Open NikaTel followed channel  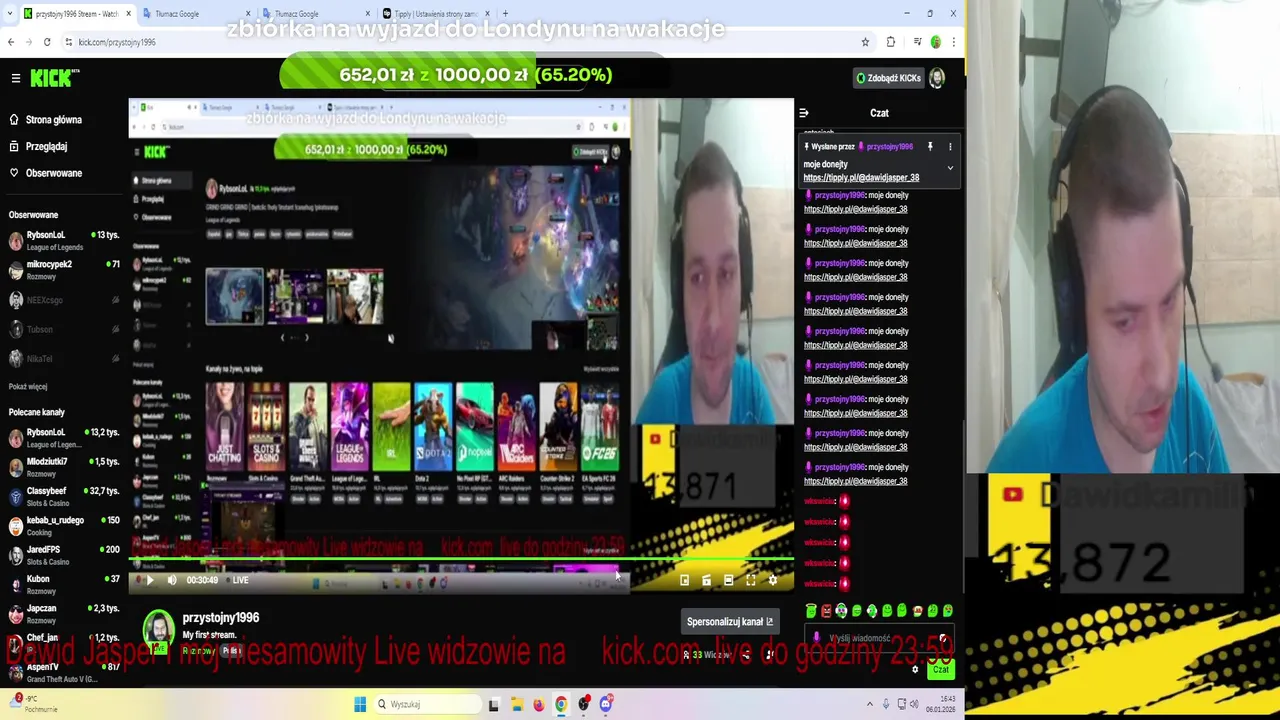(62, 359)
